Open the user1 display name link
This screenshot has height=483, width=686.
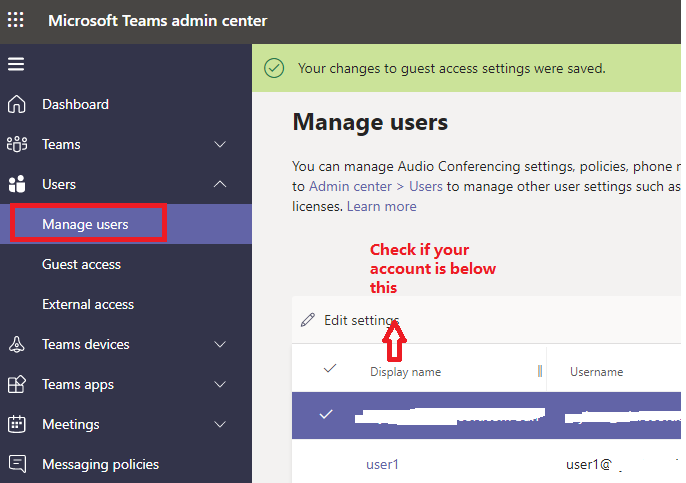pos(382,464)
